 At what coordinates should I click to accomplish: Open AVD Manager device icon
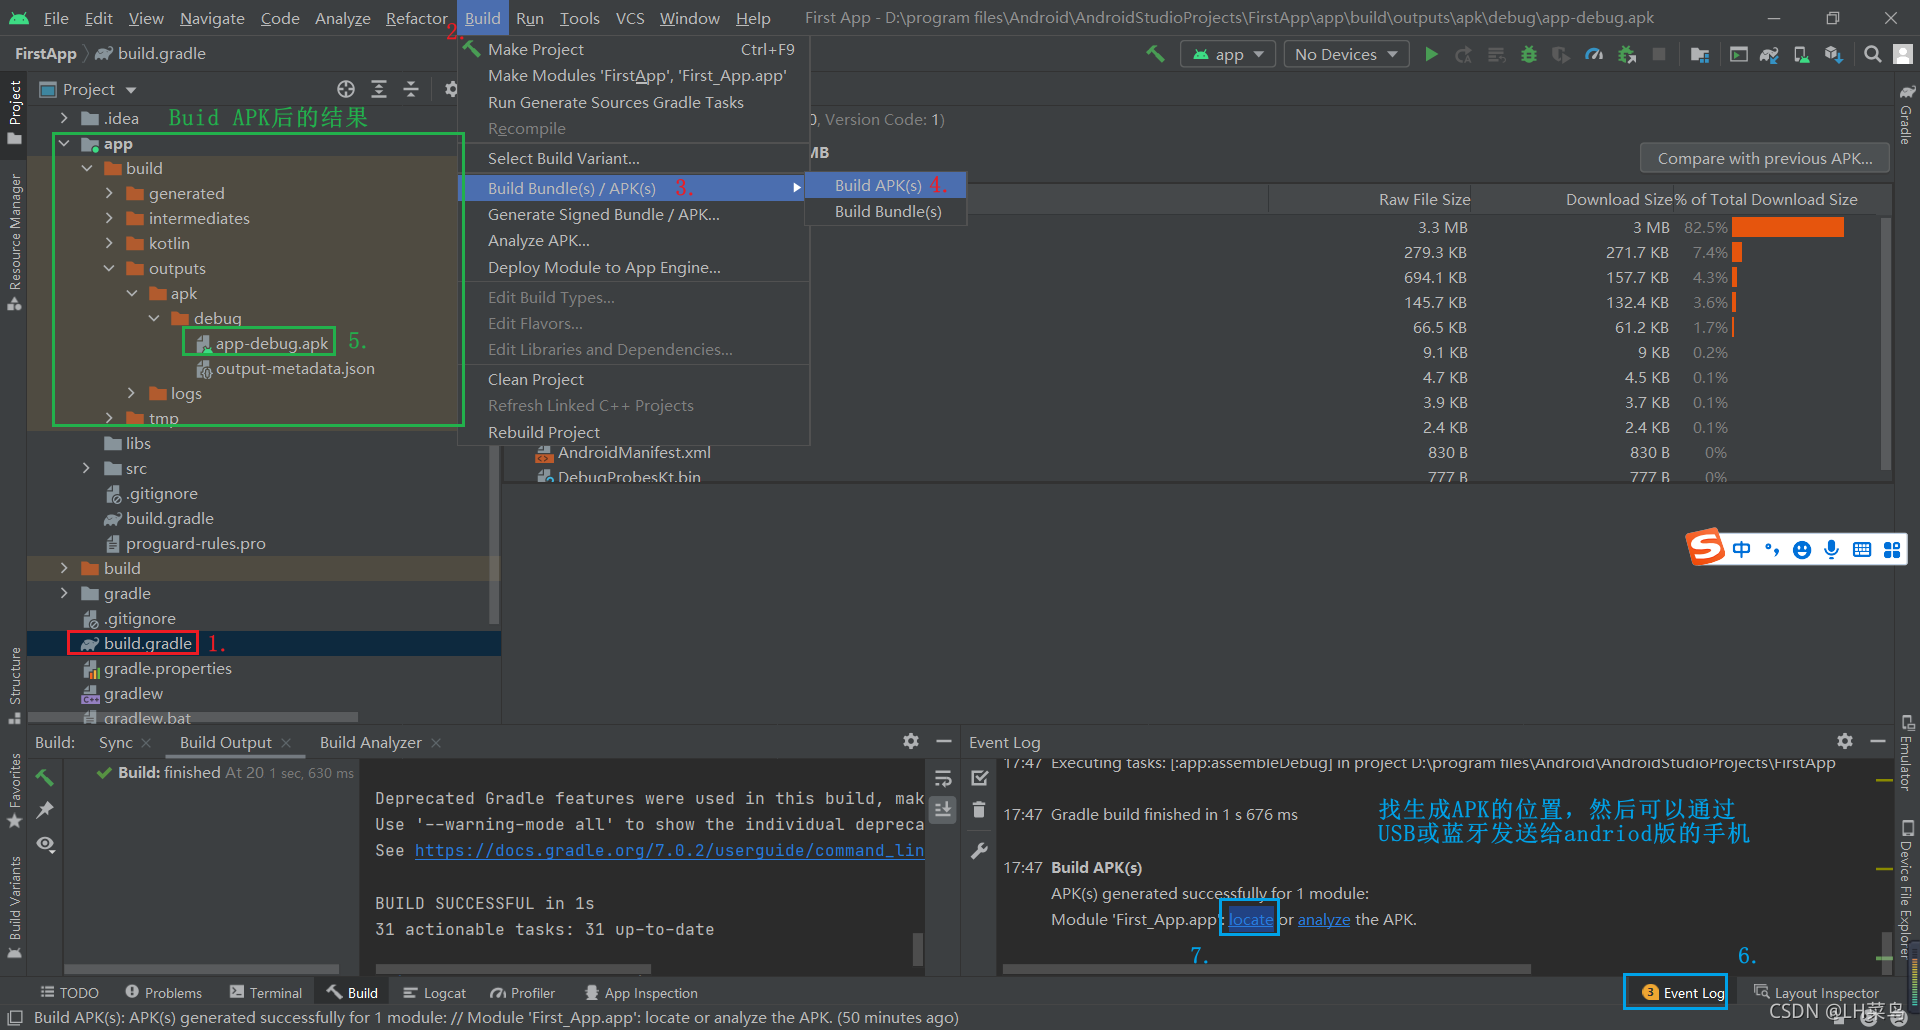click(1801, 54)
